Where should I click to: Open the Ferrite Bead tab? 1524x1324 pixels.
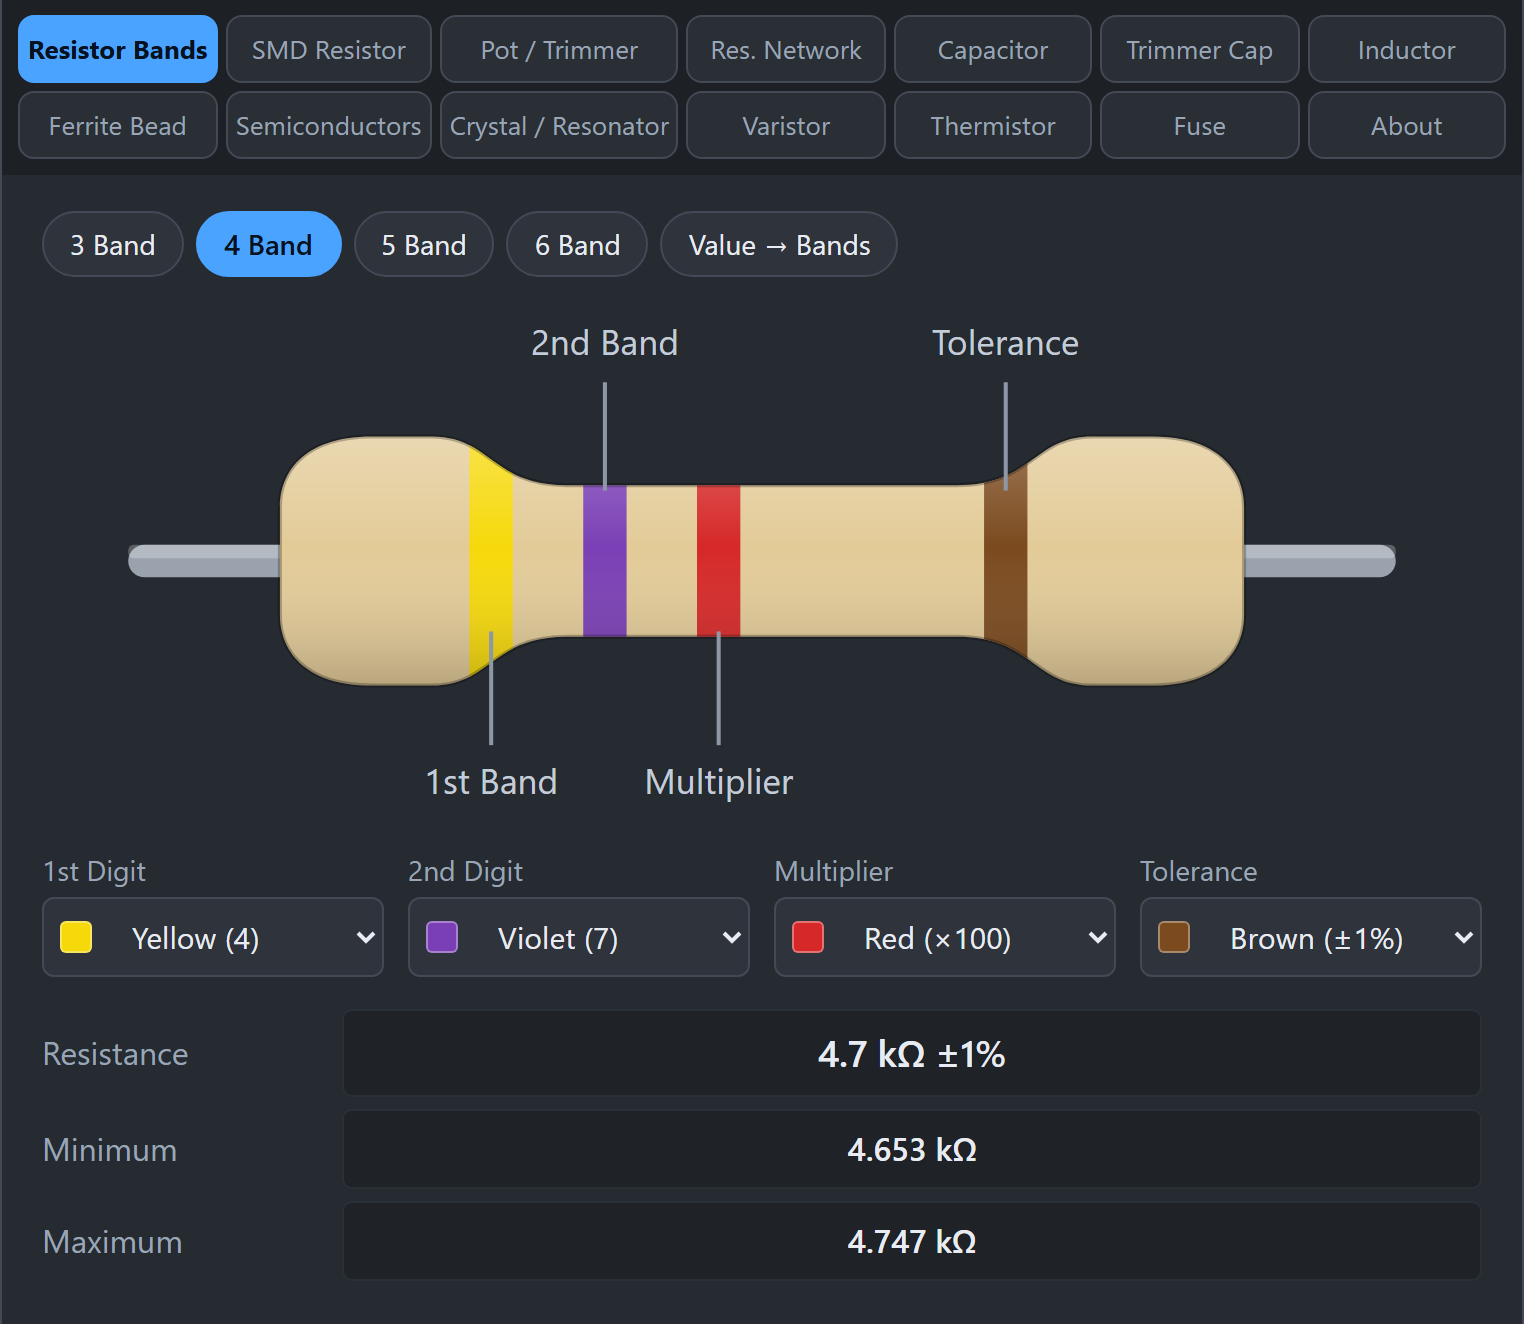(x=118, y=125)
